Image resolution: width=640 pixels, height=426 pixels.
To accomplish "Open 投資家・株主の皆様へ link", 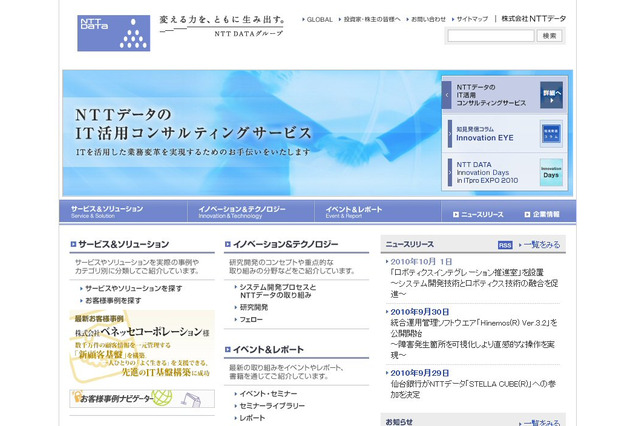I will coord(370,19).
